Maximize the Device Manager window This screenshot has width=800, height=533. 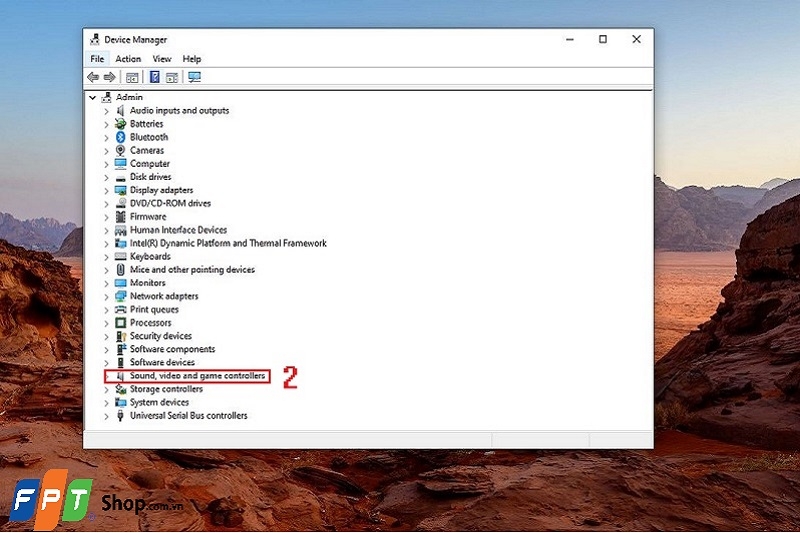(x=603, y=39)
